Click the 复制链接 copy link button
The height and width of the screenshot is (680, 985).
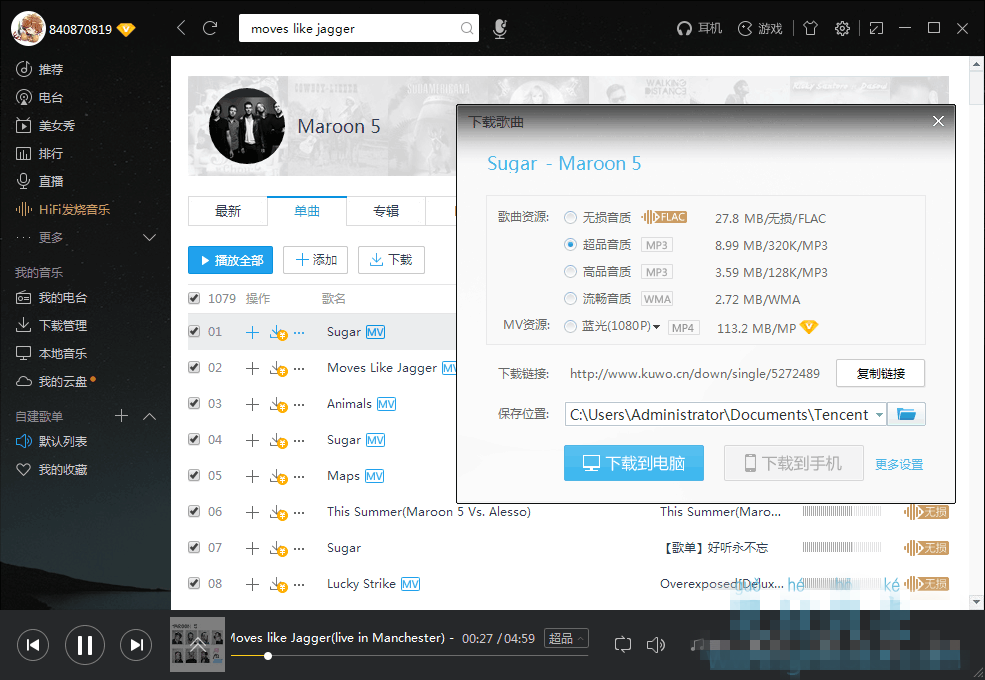point(880,373)
